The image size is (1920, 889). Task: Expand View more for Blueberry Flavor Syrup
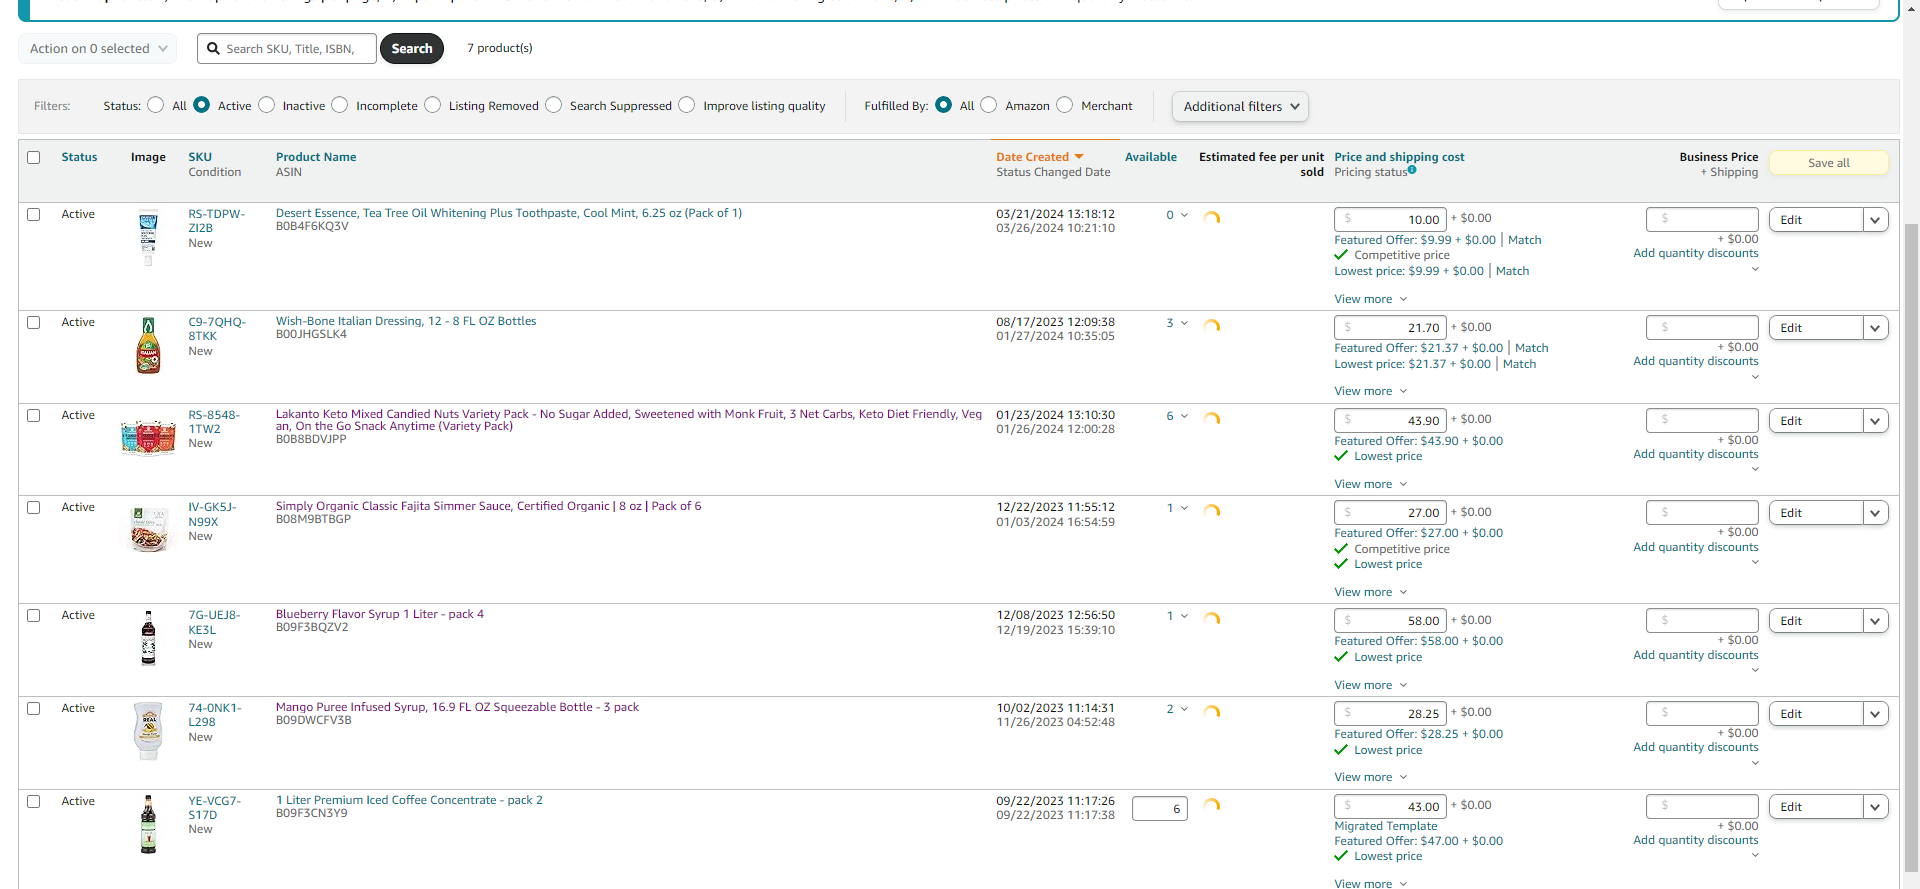1370,685
